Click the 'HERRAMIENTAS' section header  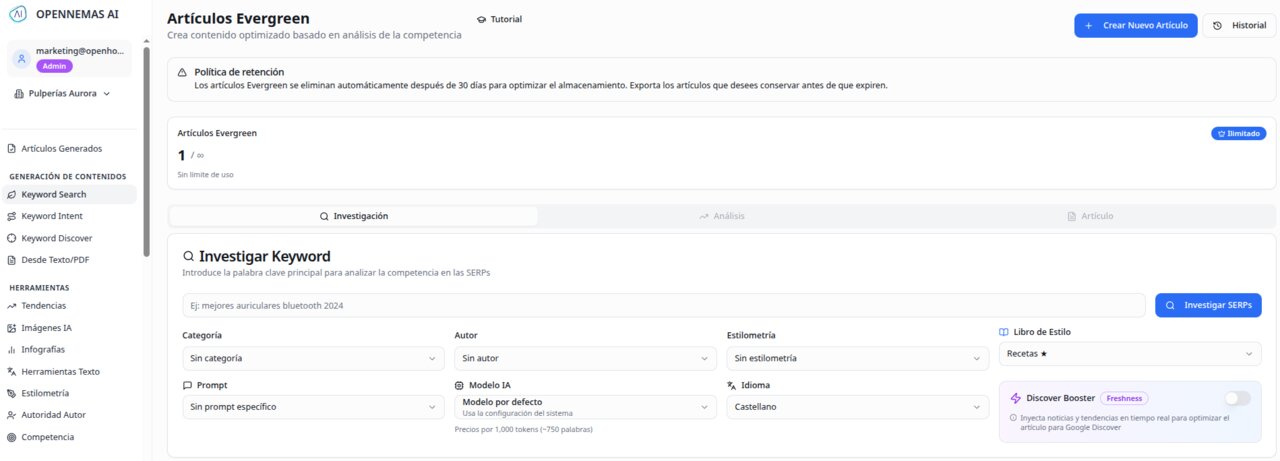click(x=39, y=287)
